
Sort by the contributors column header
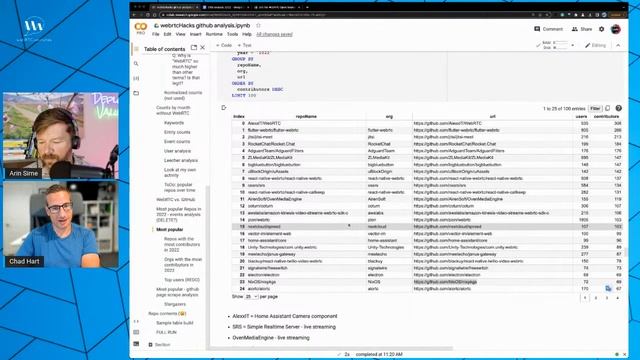pyautogui.click(x=606, y=116)
